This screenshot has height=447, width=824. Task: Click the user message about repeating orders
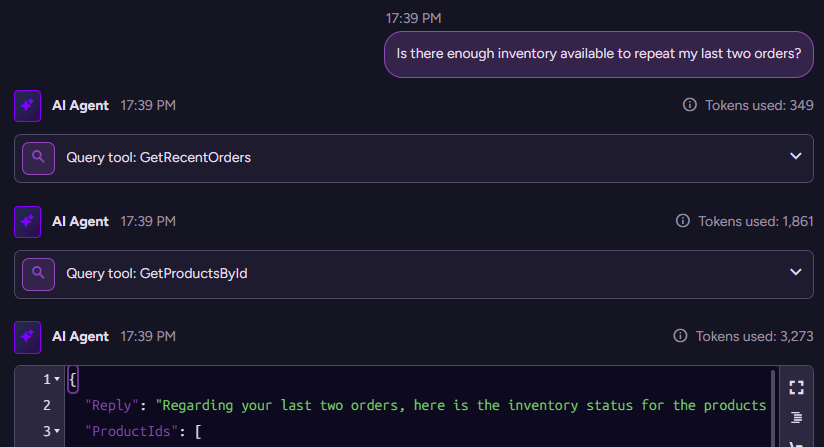point(599,54)
